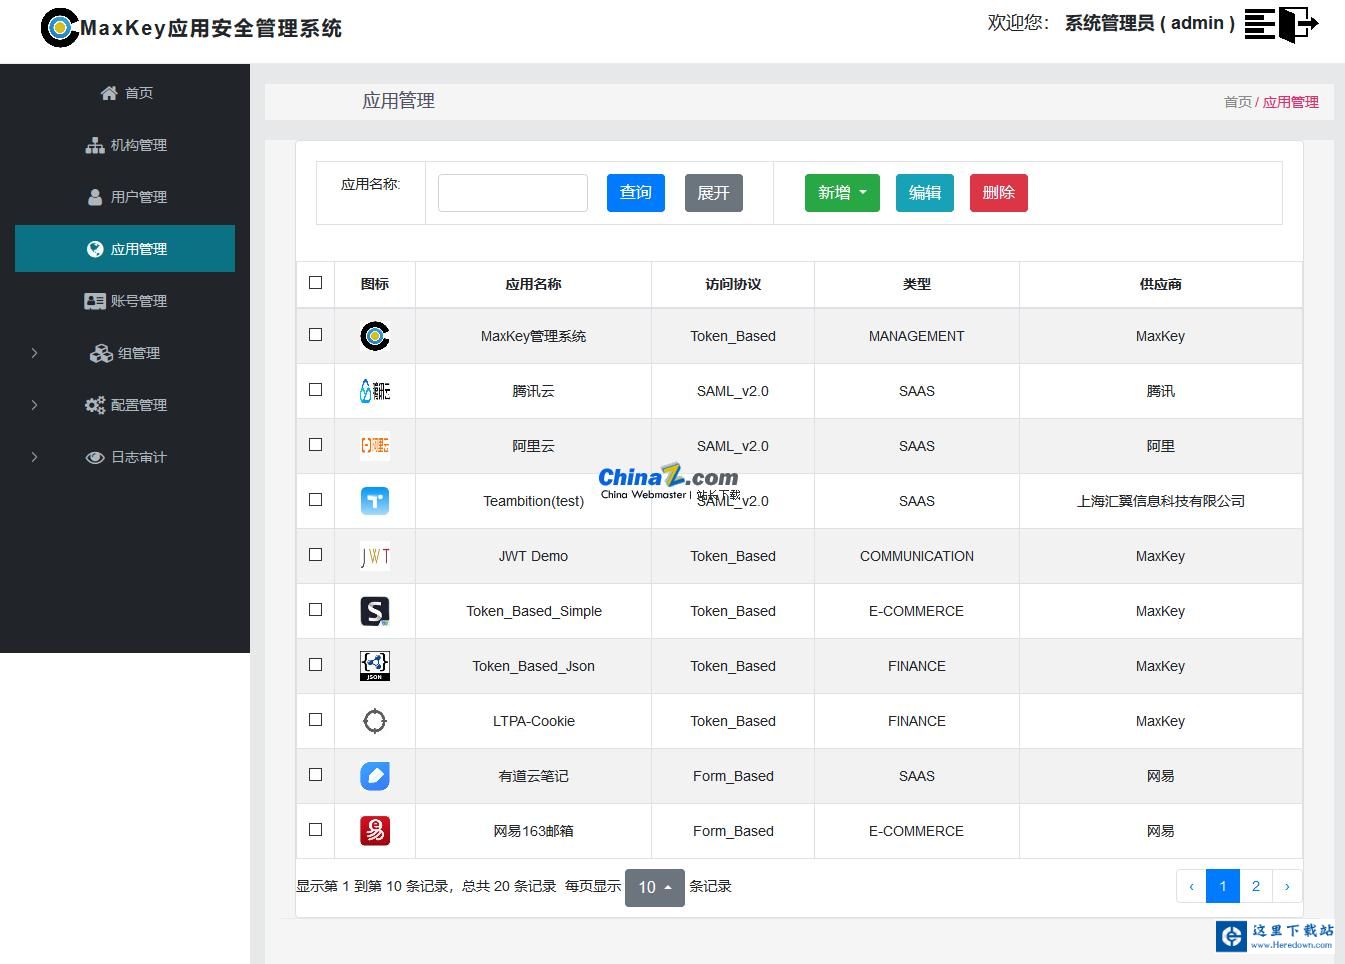Viewport: 1345px width, 964px height.
Task: Enable the checkbox on 网易163邮箱 row
Action: [315, 829]
